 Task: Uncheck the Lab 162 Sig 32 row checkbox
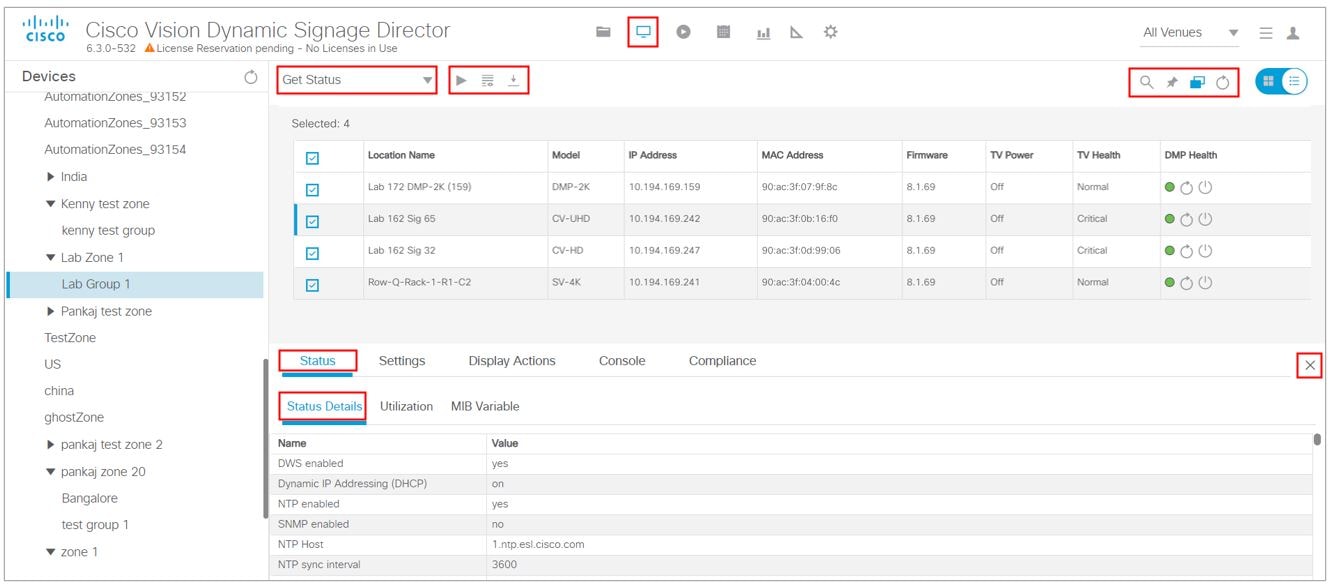312,253
